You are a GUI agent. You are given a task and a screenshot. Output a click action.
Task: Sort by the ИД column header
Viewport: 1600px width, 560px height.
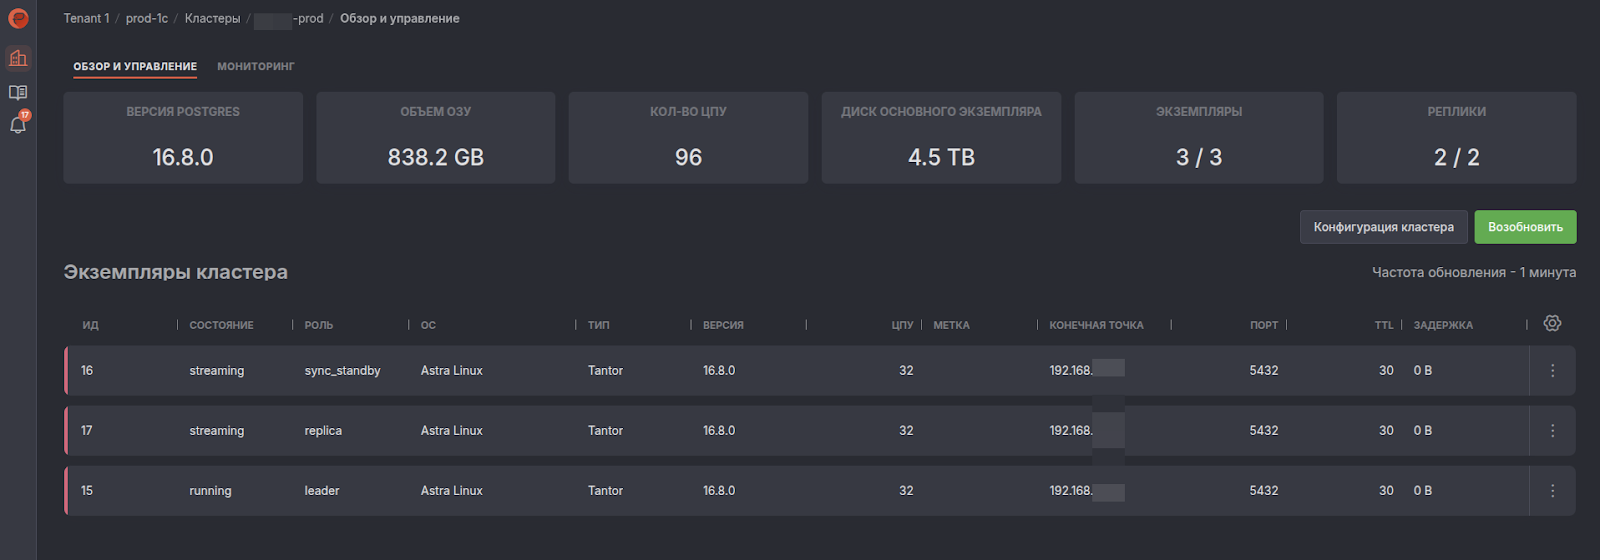90,325
